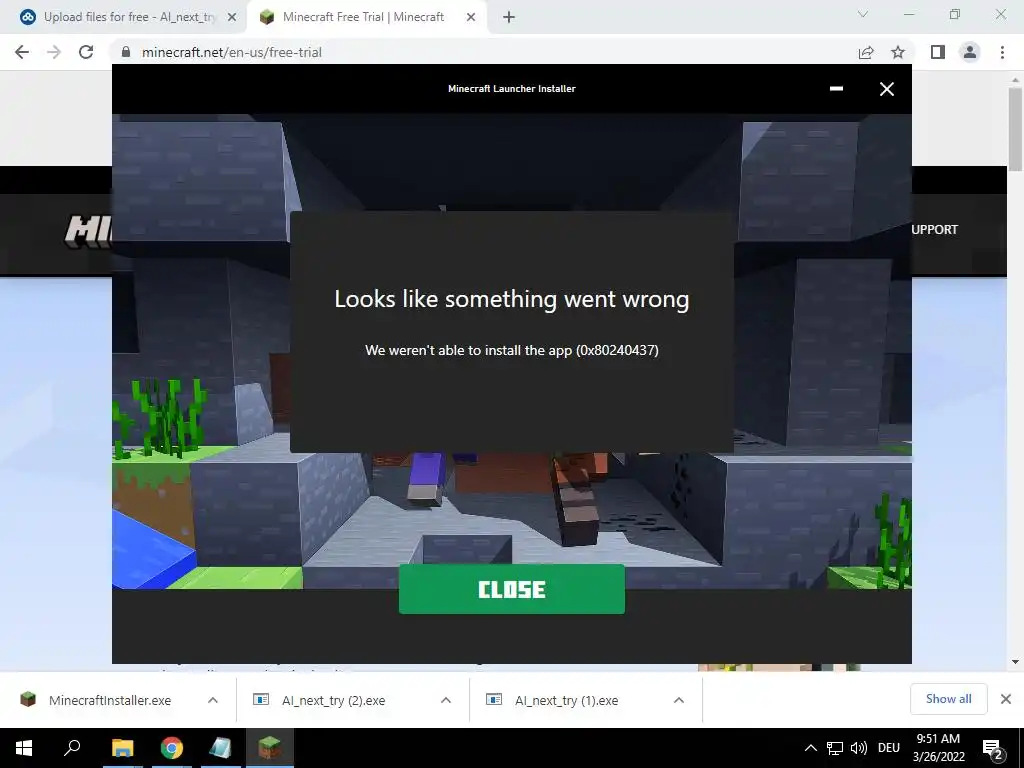Viewport: 1024px width, 768px height.
Task: Expand options for AI_next_try (2).exe download
Action: [x=446, y=700]
